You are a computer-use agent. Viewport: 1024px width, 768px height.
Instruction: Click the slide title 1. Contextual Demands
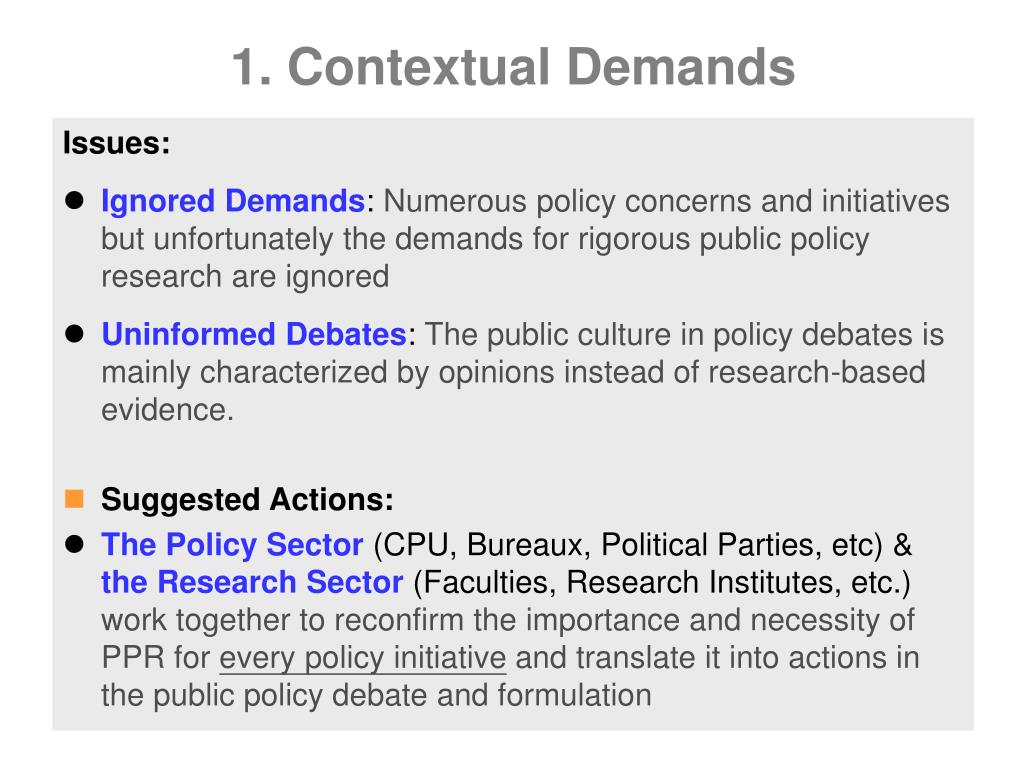(513, 67)
